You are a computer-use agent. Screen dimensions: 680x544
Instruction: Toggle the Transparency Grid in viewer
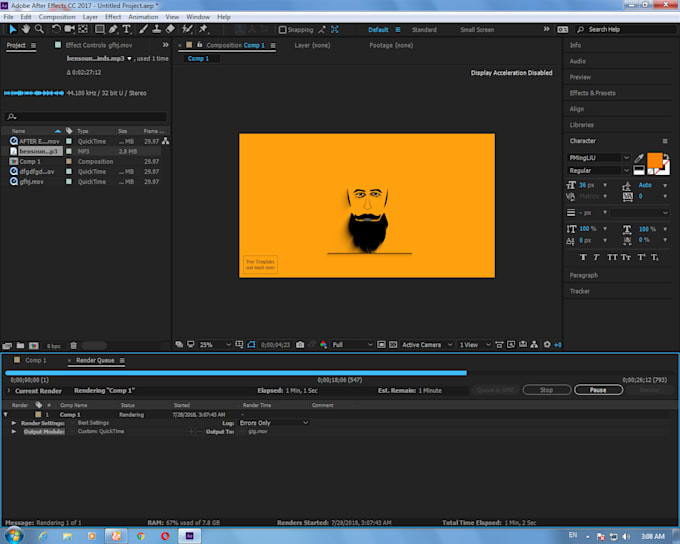coord(393,344)
